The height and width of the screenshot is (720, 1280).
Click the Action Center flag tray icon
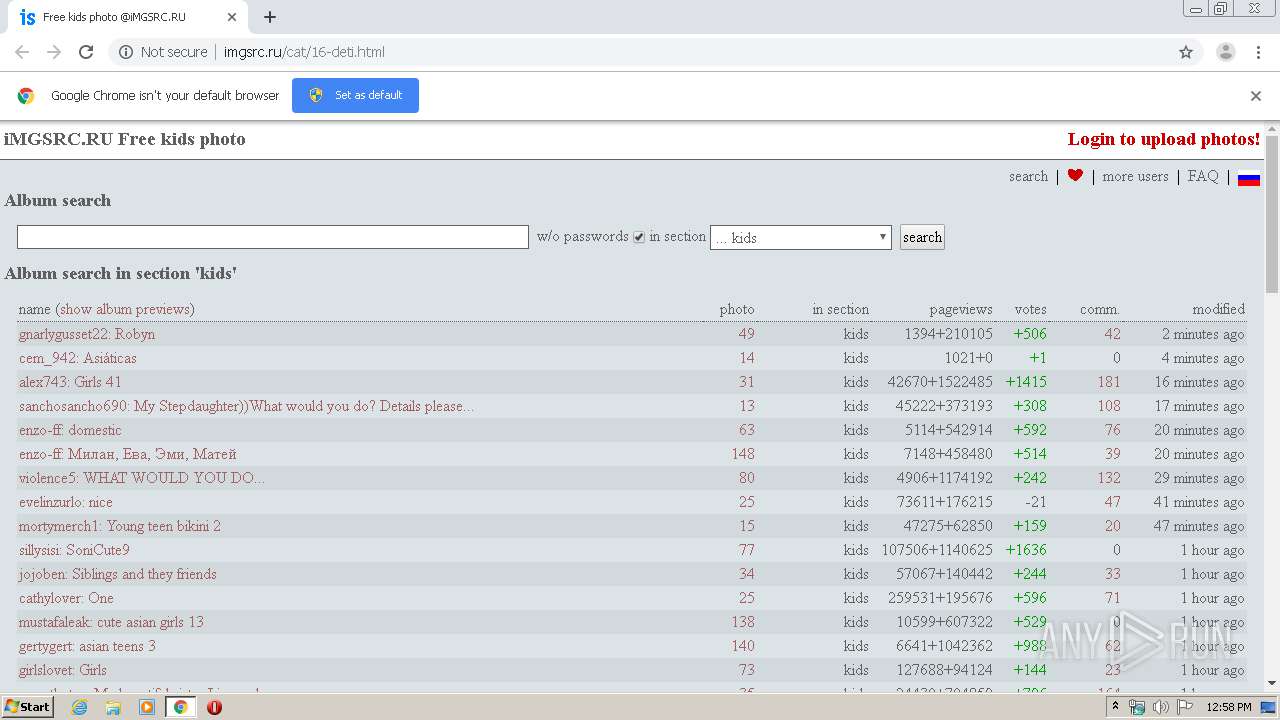point(1185,707)
